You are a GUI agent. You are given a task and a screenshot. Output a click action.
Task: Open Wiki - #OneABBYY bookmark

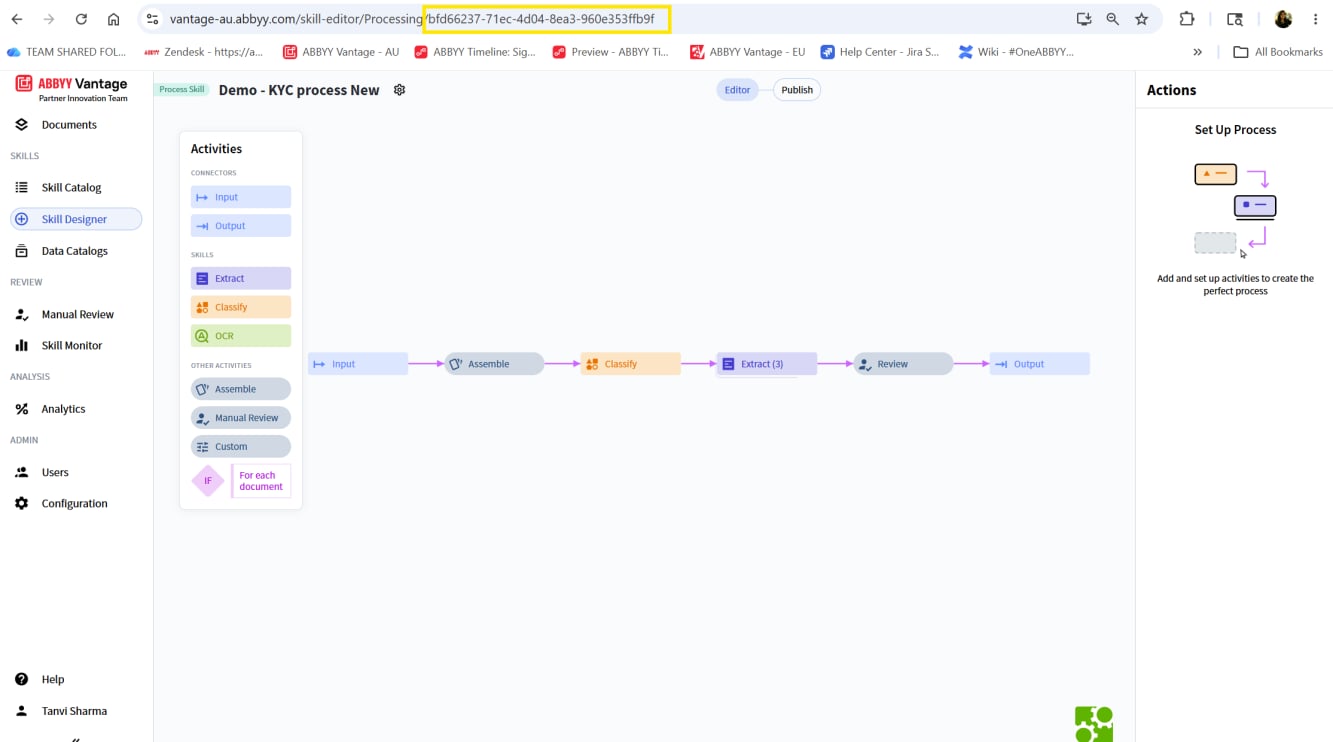1016,52
